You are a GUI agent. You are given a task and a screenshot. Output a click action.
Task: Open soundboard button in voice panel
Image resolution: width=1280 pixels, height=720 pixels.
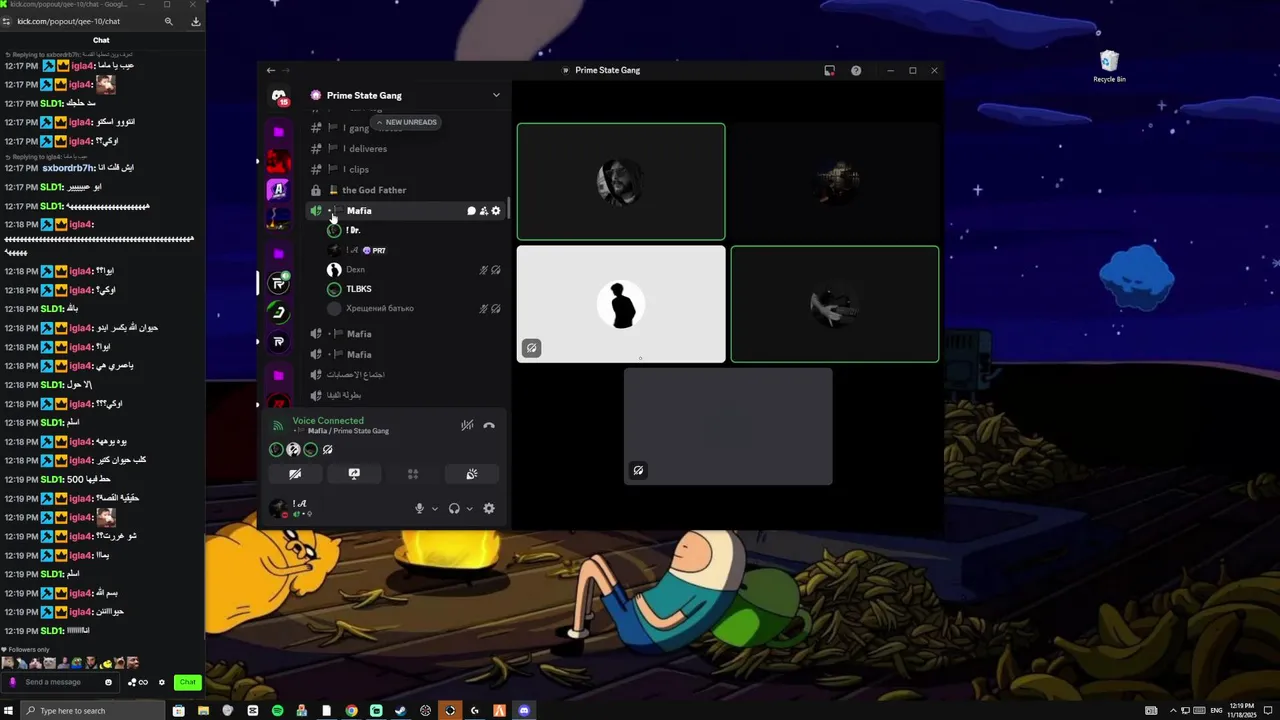point(472,474)
